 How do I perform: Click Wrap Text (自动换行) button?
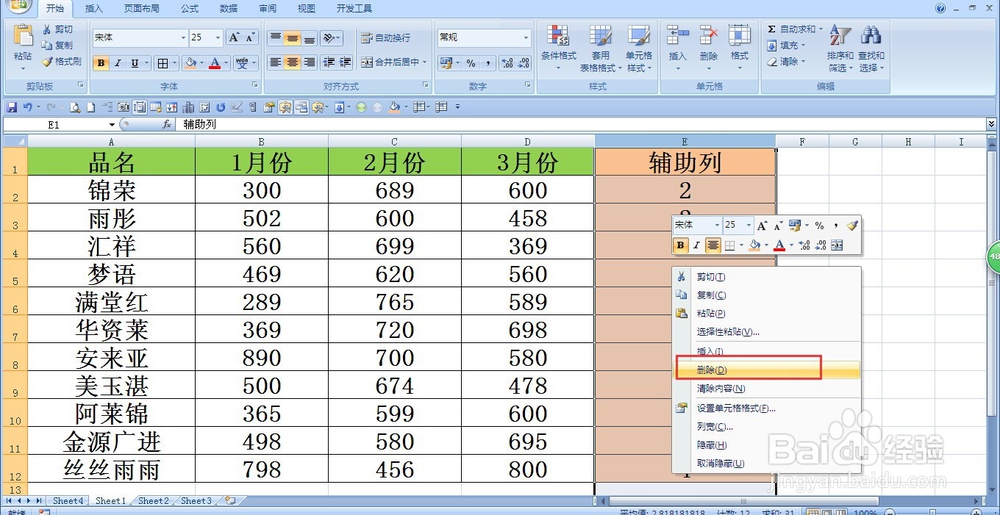[x=386, y=38]
